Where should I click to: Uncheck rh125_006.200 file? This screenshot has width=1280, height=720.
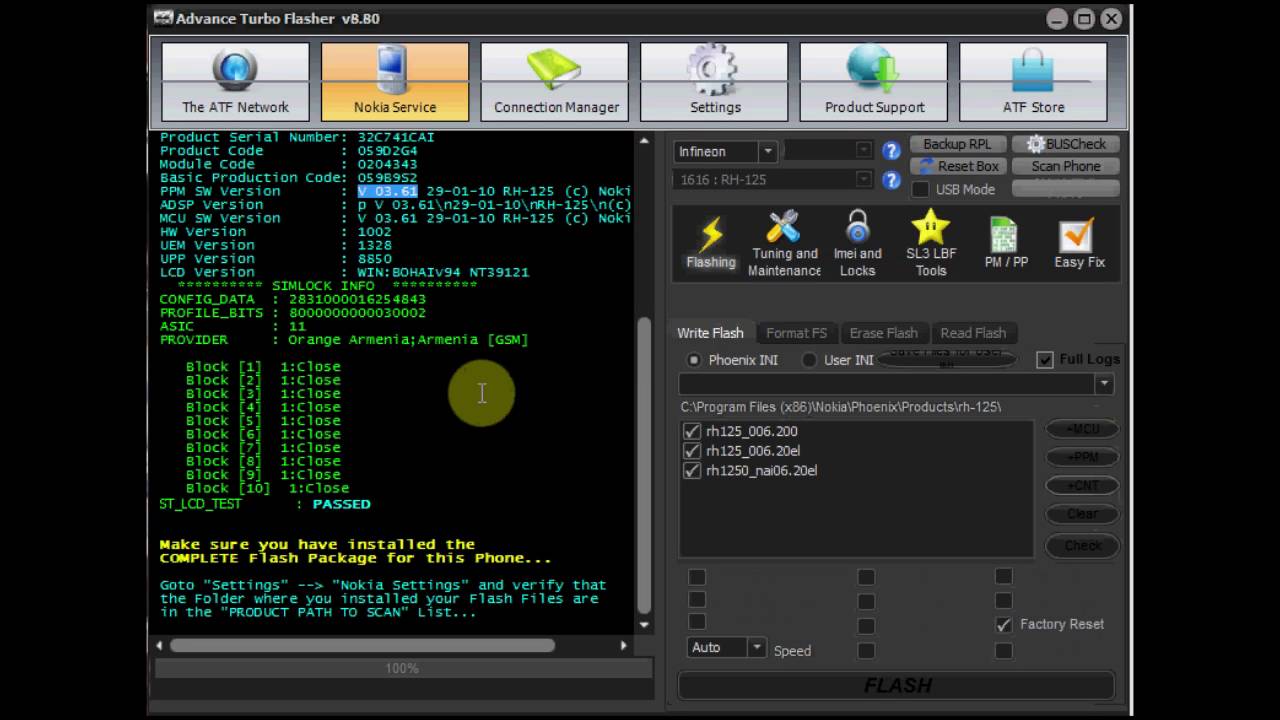tap(692, 431)
